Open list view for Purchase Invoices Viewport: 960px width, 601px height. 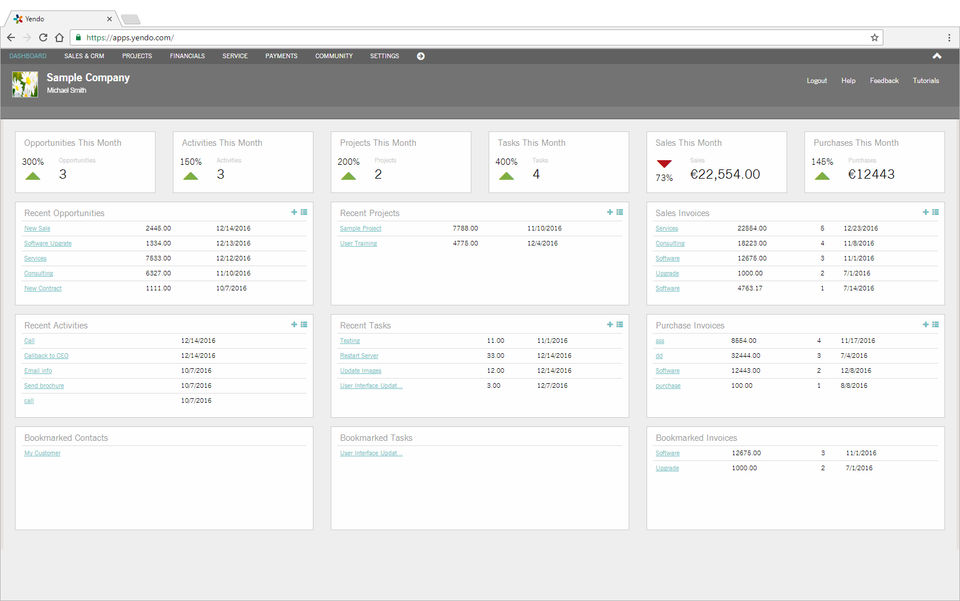click(x=936, y=324)
